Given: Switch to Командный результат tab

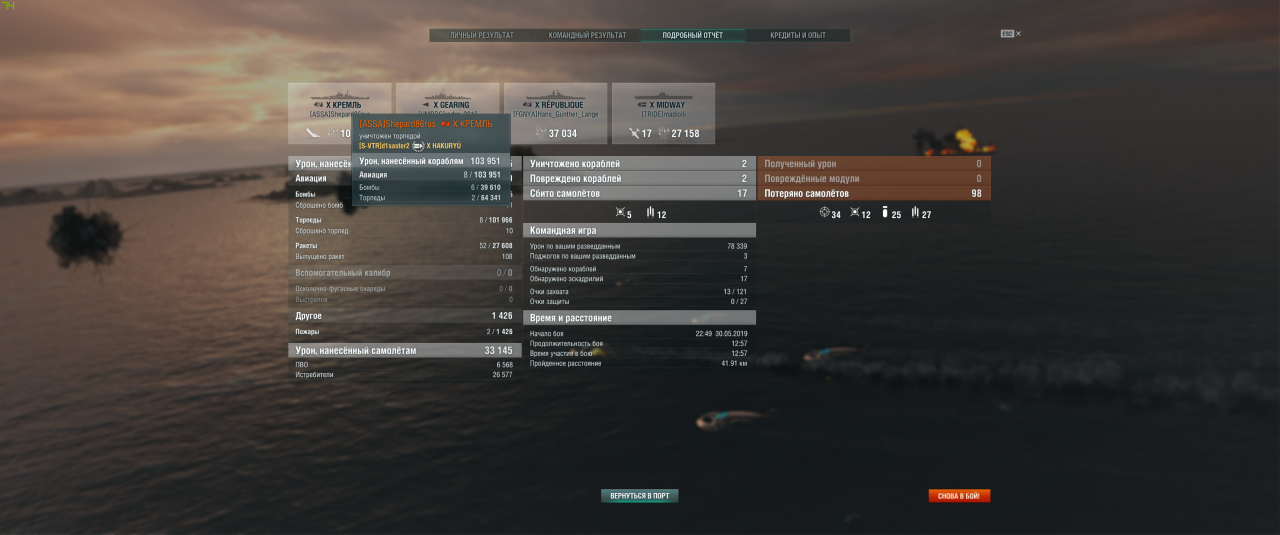Looking at the screenshot, I should click(x=587, y=35).
